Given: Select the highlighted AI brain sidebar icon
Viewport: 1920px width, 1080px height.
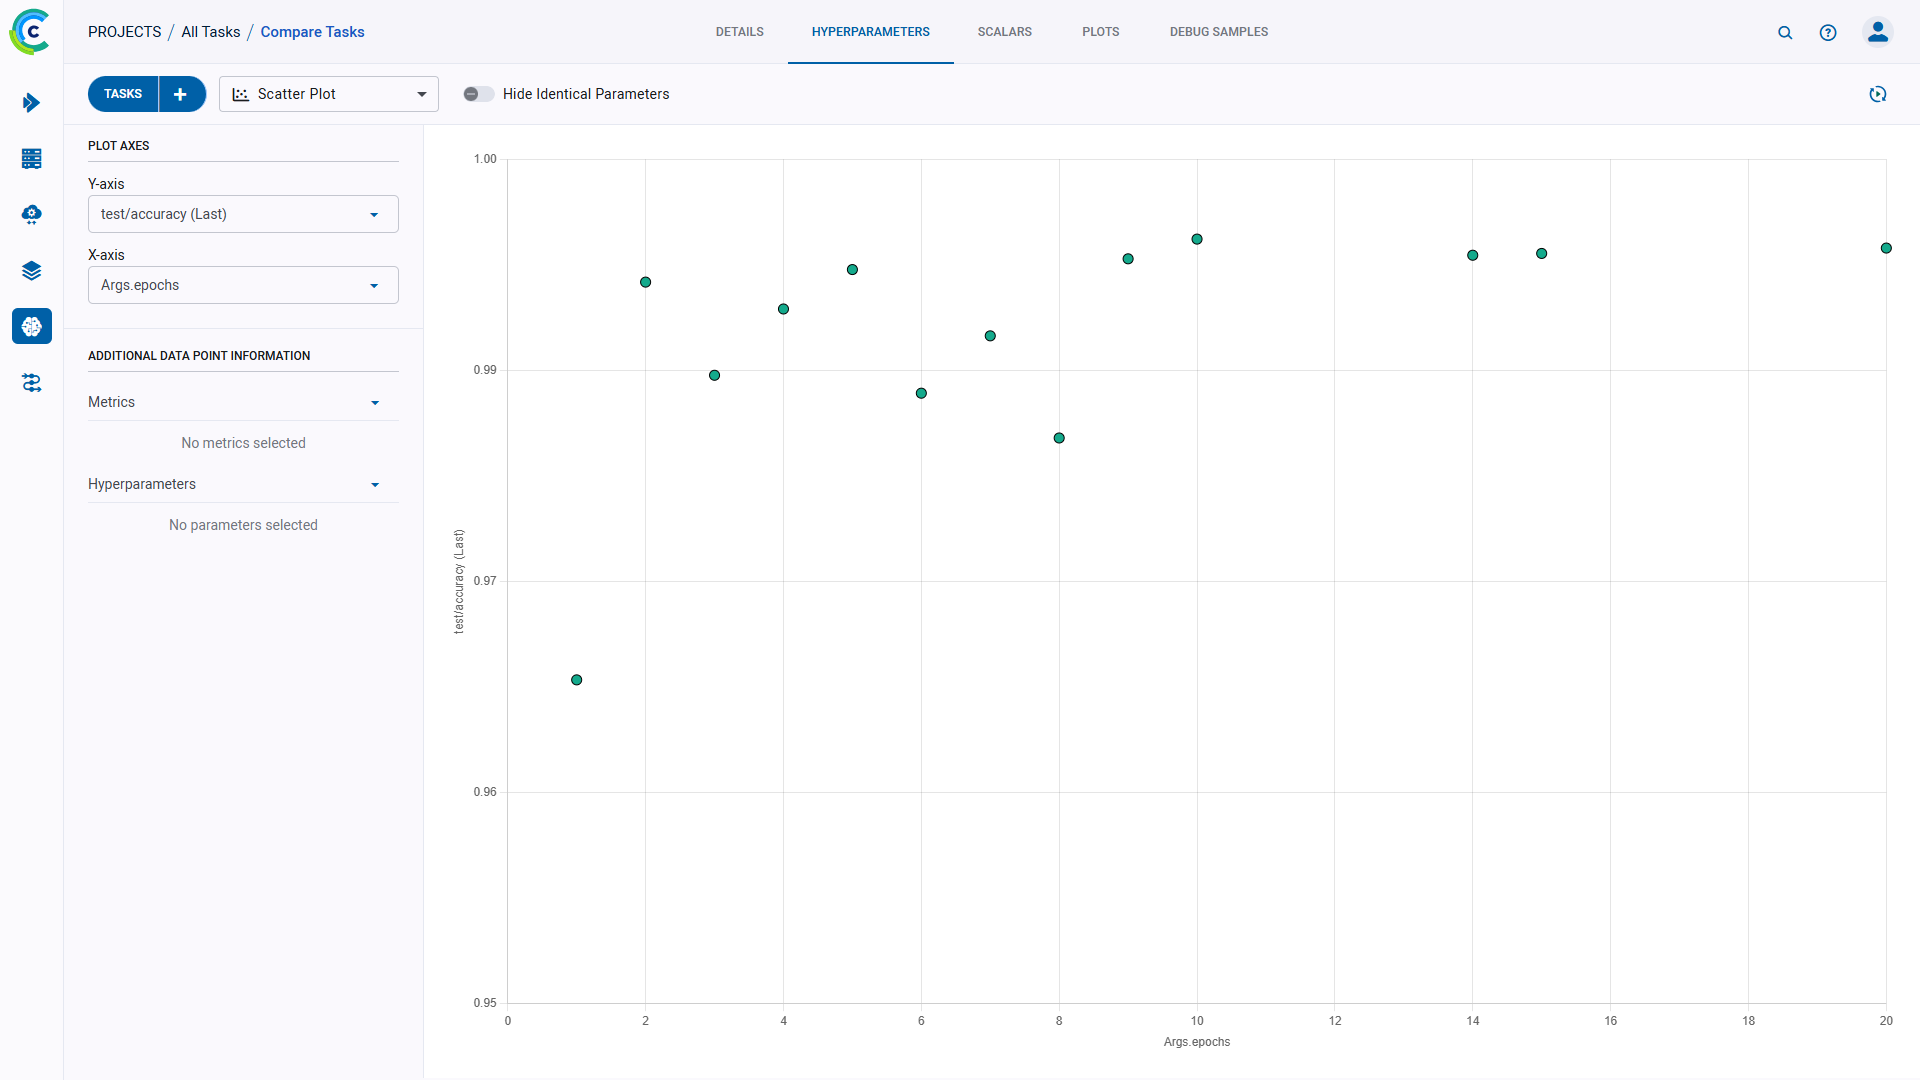Looking at the screenshot, I should point(32,326).
